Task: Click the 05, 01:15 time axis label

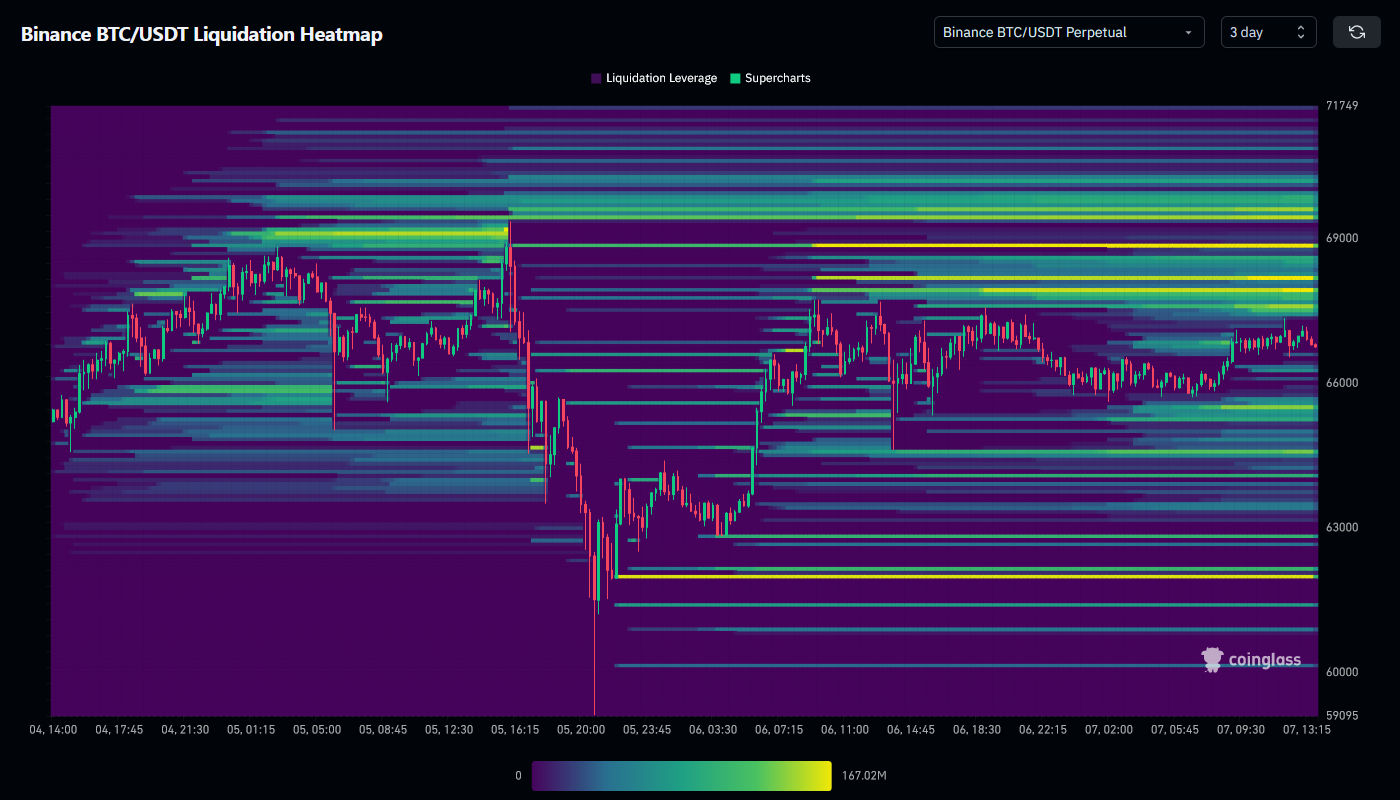Action: click(x=251, y=730)
